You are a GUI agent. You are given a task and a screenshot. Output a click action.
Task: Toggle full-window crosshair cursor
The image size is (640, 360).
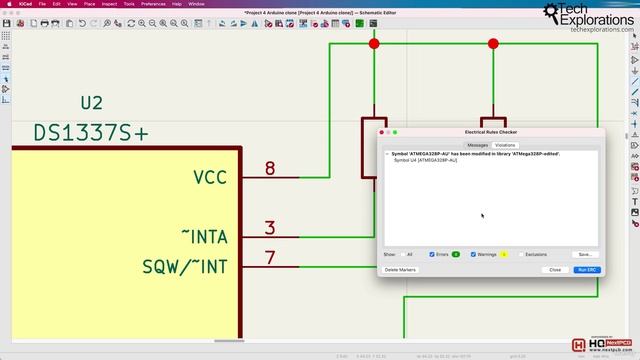pyautogui.click(x=6, y=79)
